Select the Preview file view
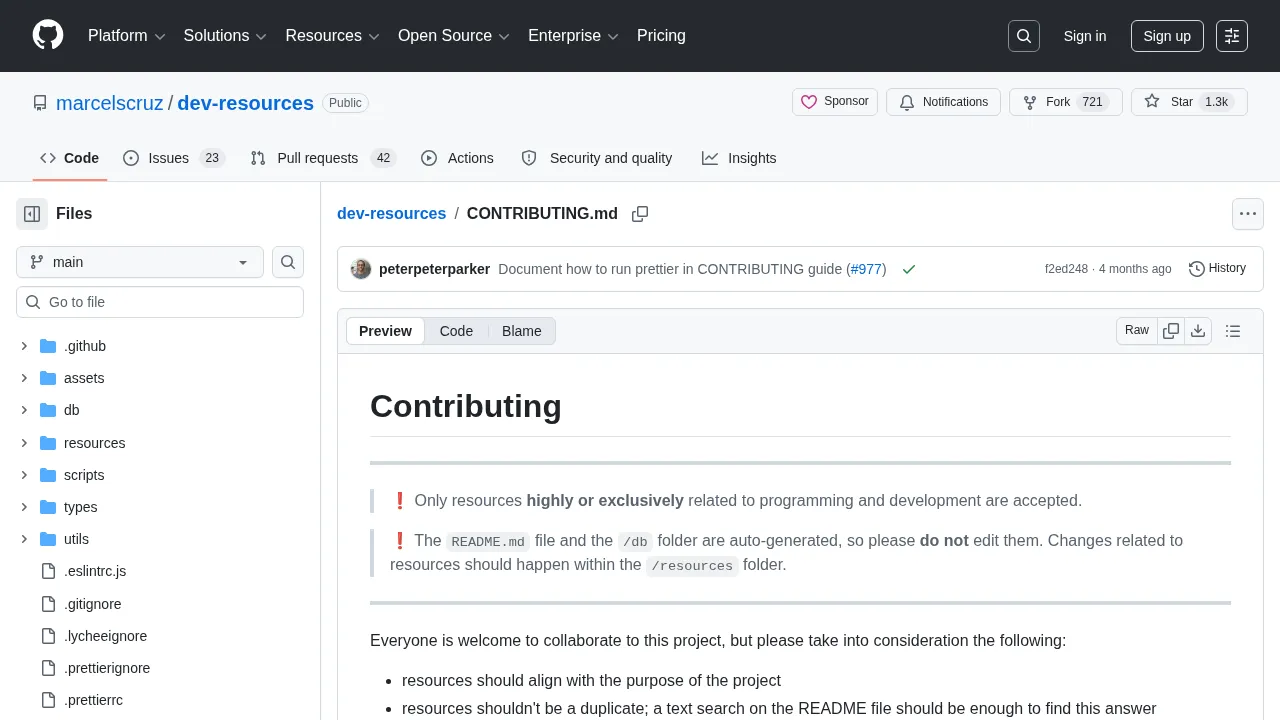The image size is (1280, 720). pos(385,331)
